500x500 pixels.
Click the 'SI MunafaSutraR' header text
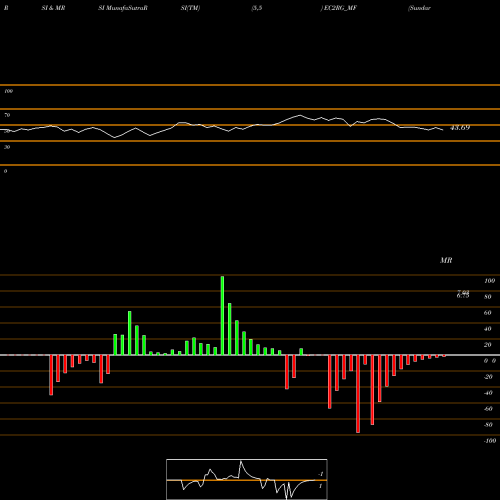coord(123,8)
